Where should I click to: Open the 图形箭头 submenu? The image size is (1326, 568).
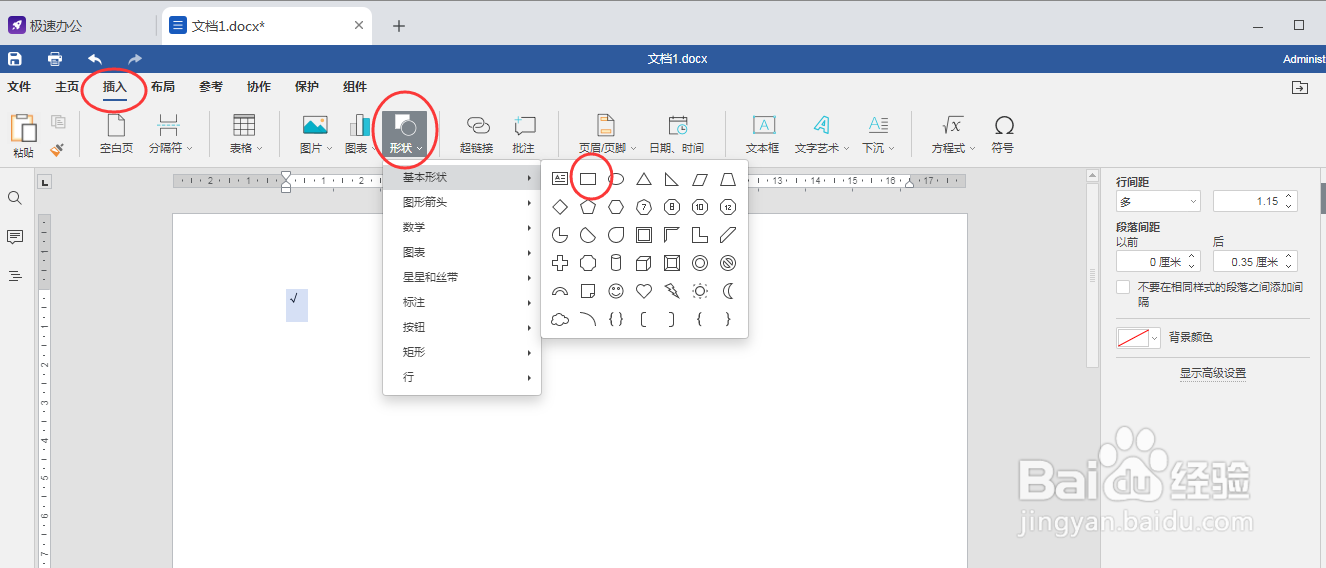pos(462,202)
